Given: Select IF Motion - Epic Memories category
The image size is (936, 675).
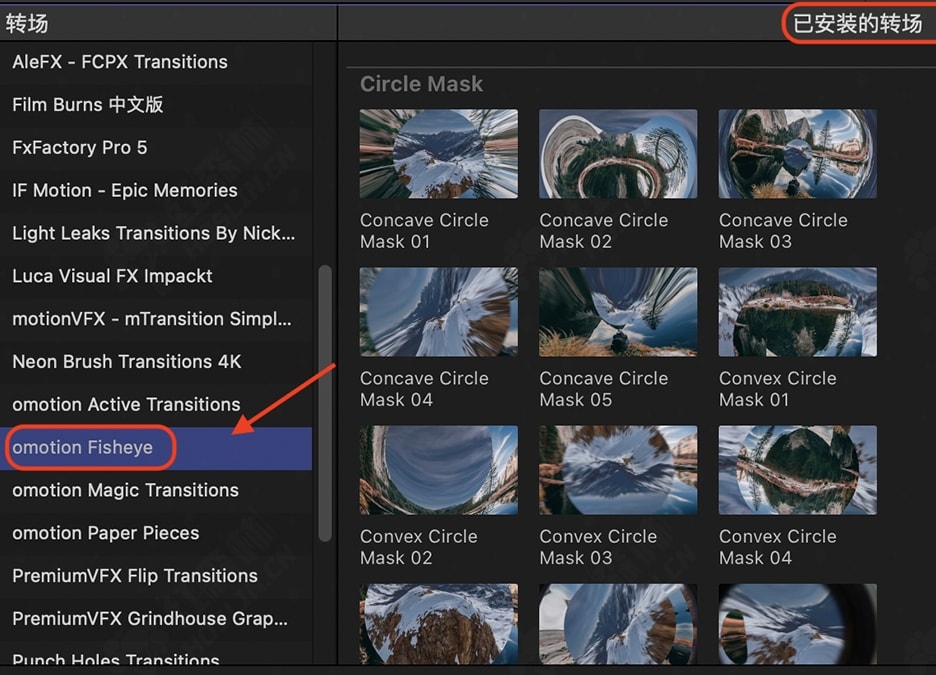Looking at the screenshot, I should (125, 191).
